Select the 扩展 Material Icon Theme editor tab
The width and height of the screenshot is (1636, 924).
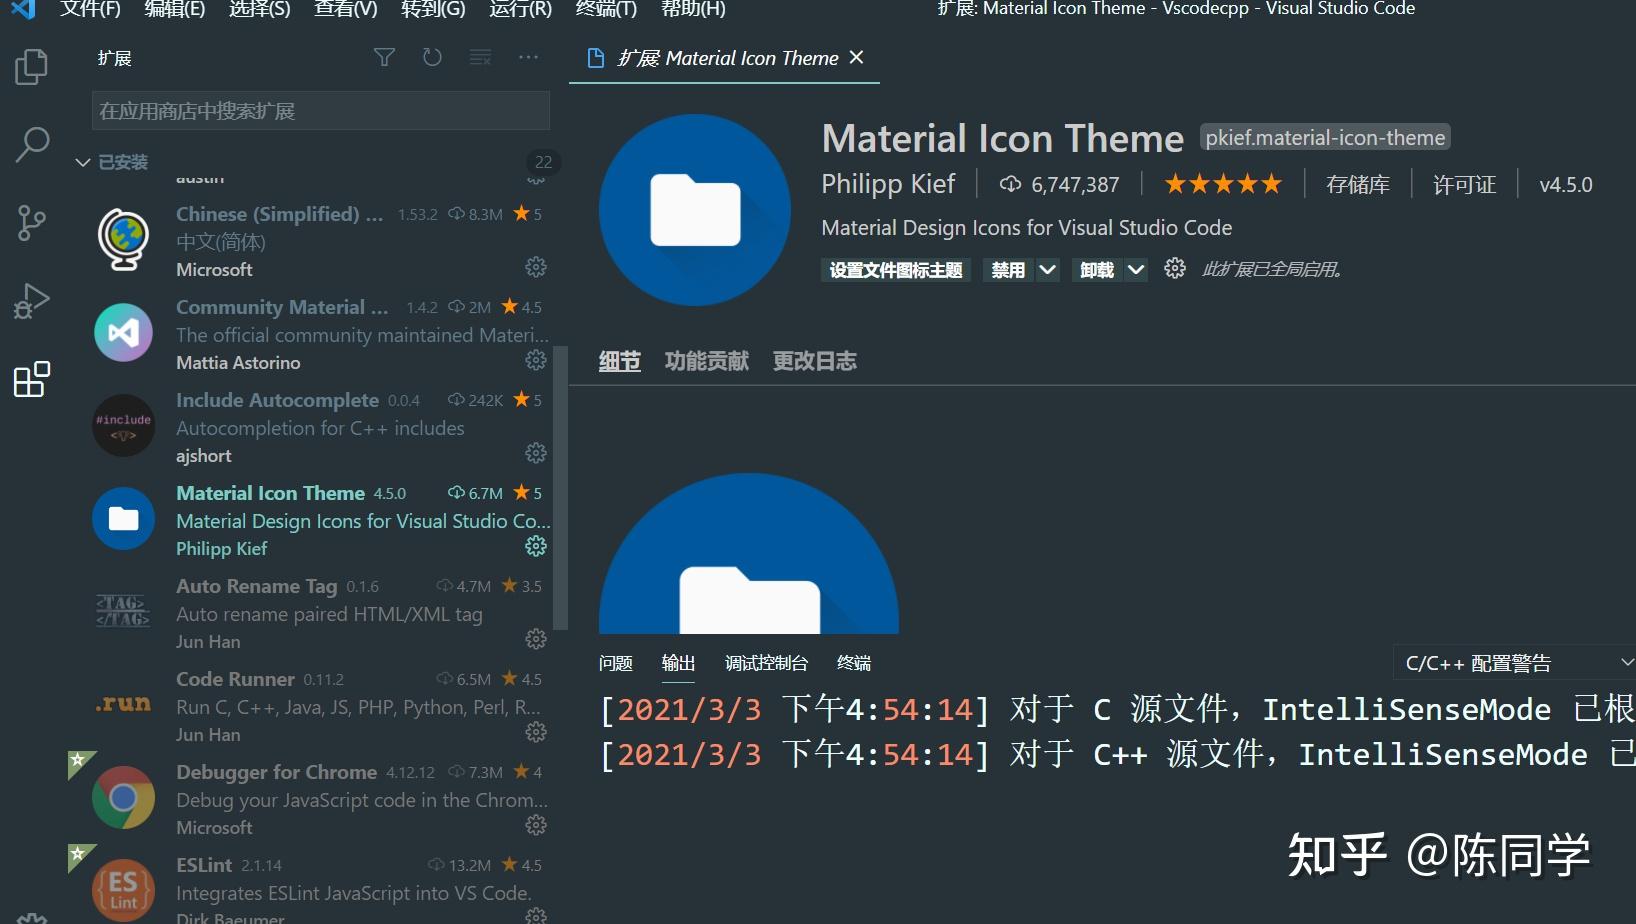pyautogui.click(x=724, y=58)
